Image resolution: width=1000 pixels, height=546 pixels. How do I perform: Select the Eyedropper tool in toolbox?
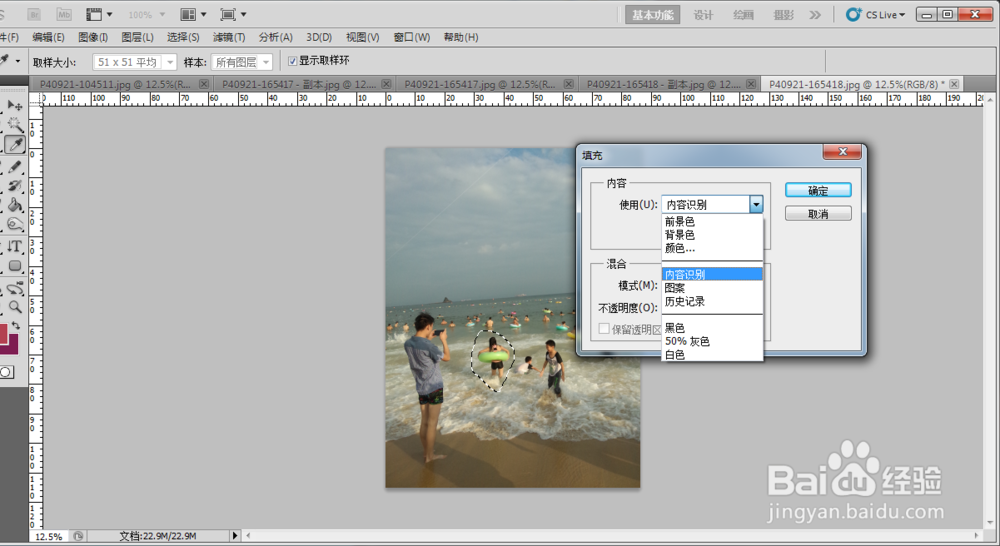click(x=15, y=145)
